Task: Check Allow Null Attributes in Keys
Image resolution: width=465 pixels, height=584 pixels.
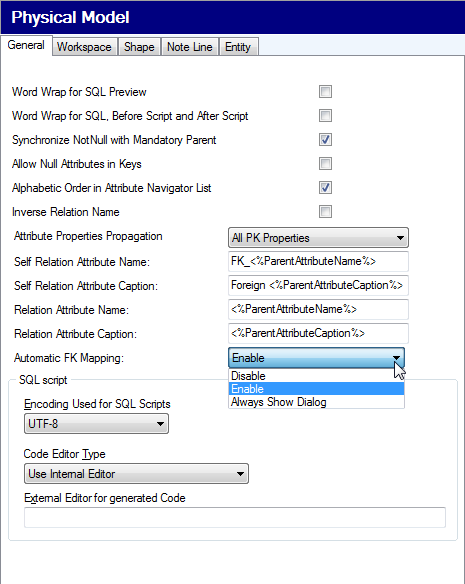Action: click(x=325, y=164)
